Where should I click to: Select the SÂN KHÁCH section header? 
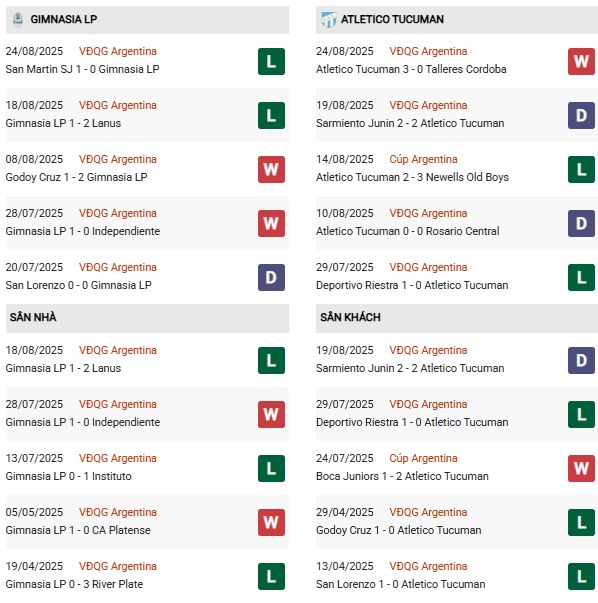pyautogui.click(x=456, y=318)
